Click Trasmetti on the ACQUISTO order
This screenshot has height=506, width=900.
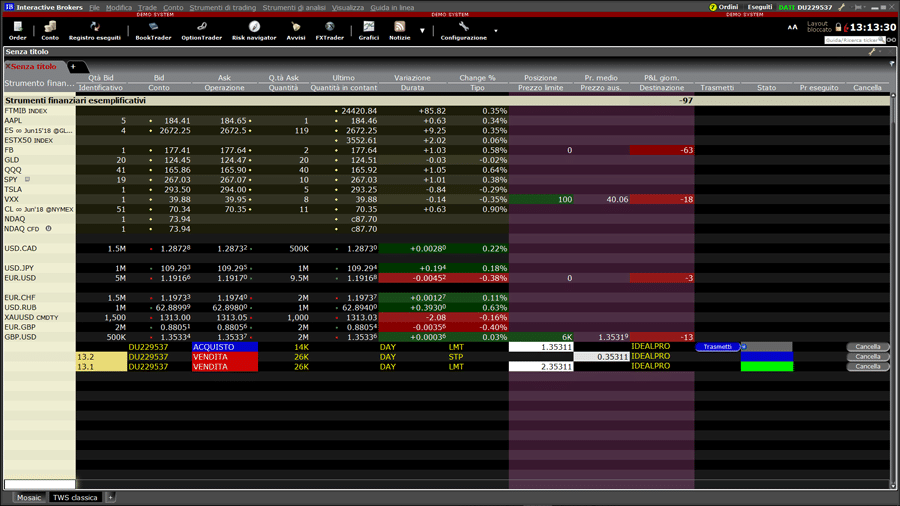[x=717, y=347]
